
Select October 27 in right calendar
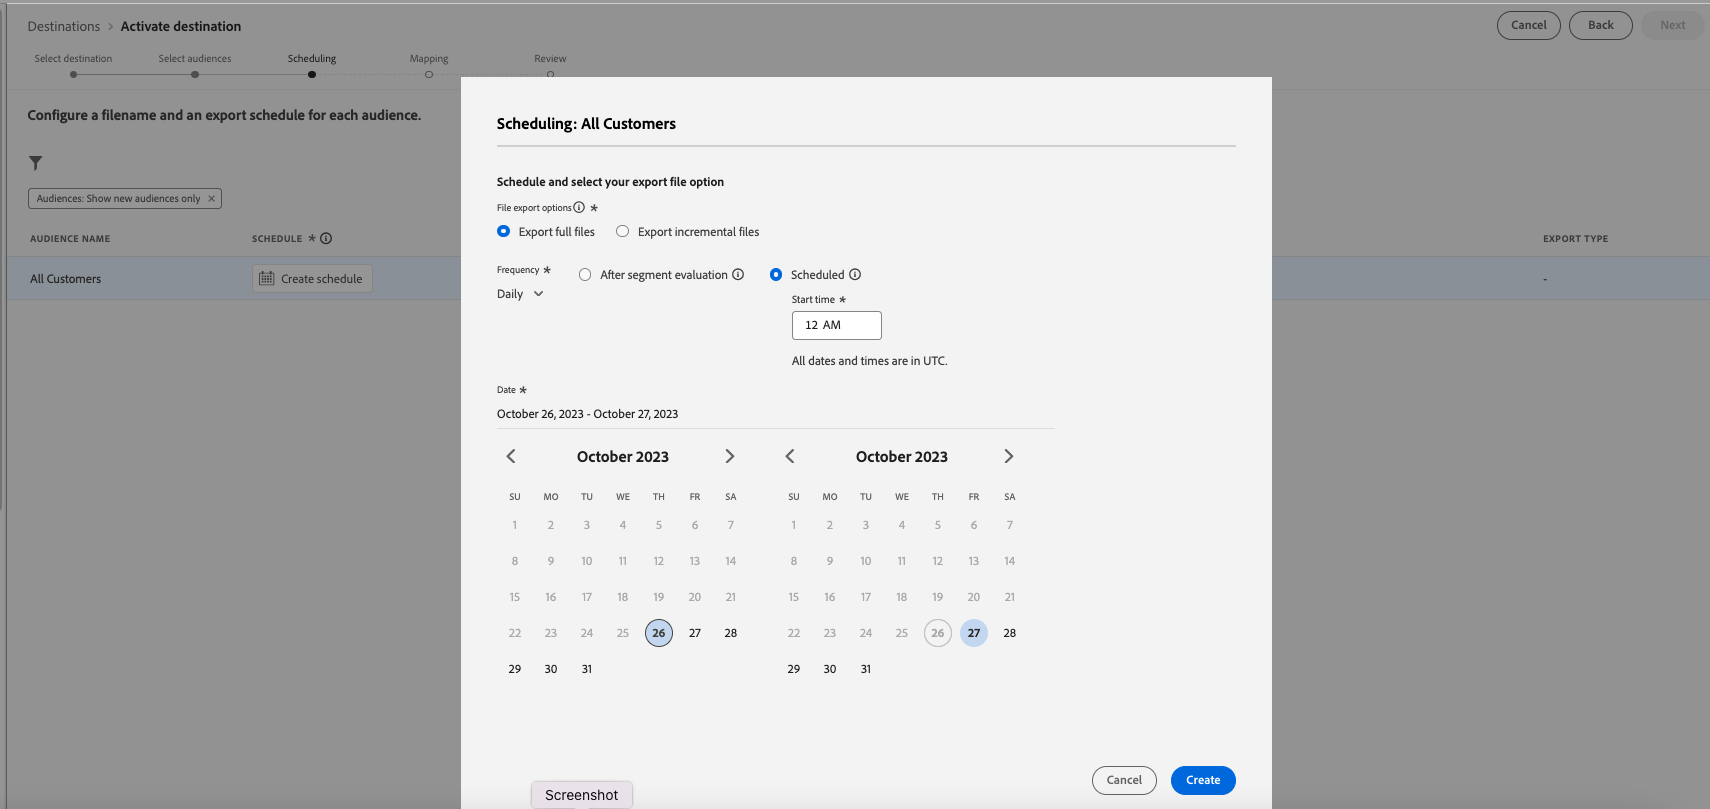tap(974, 633)
